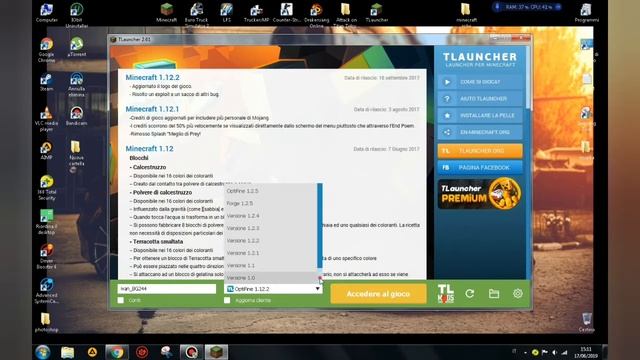Open the Pagina Facebook button
The height and width of the screenshot is (360, 640).
click(x=480, y=168)
